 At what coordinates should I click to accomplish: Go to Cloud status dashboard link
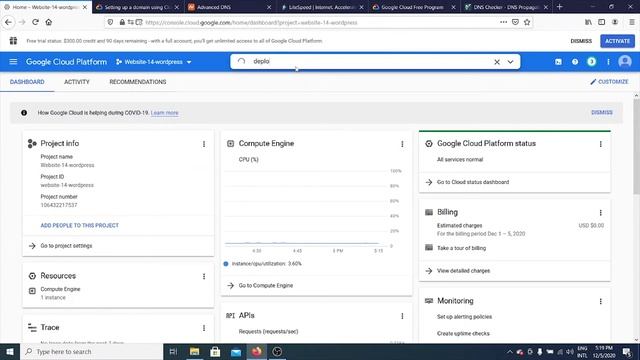473,182
